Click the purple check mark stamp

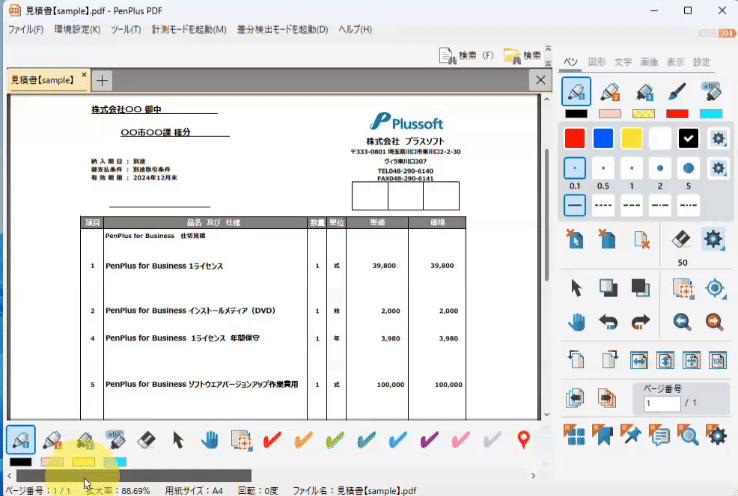coord(429,440)
